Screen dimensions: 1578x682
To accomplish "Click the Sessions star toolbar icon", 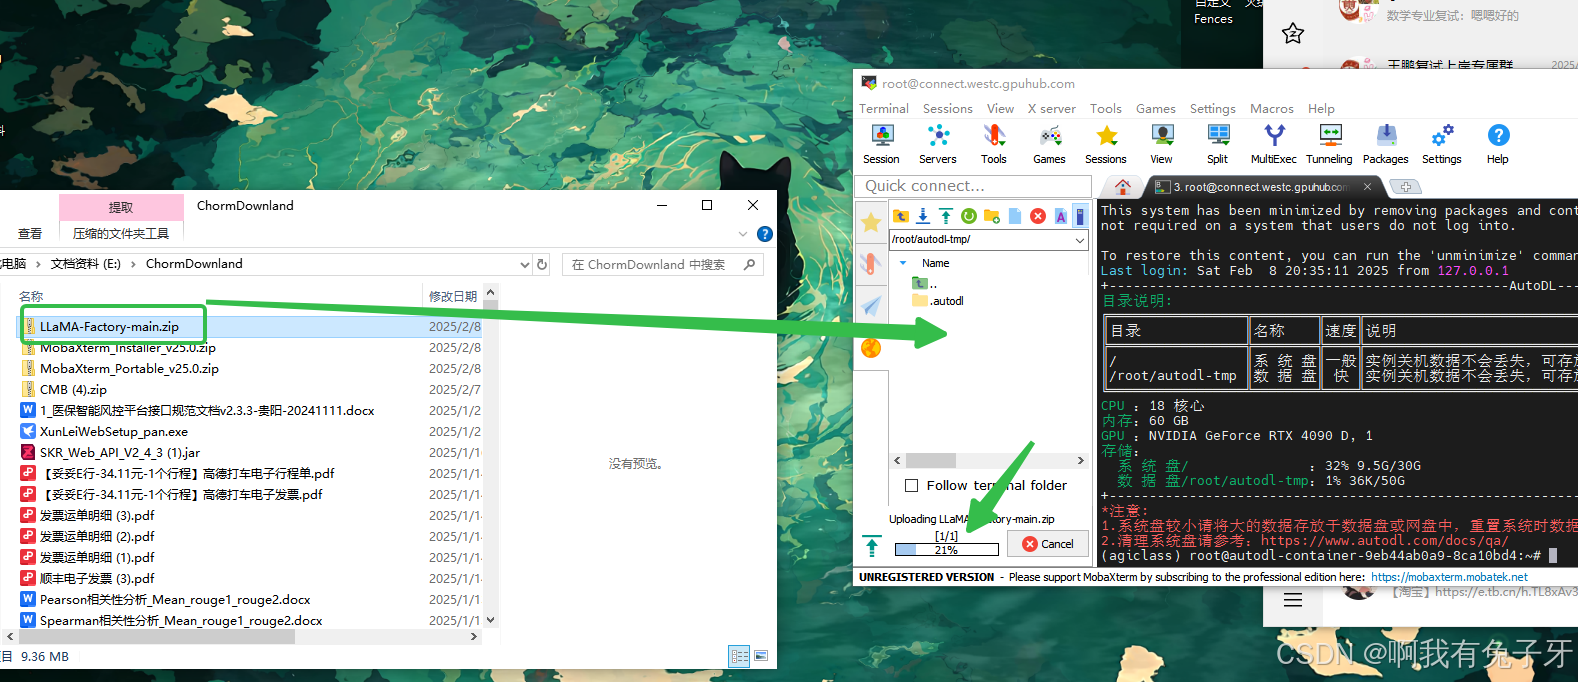I will [x=1106, y=144].
